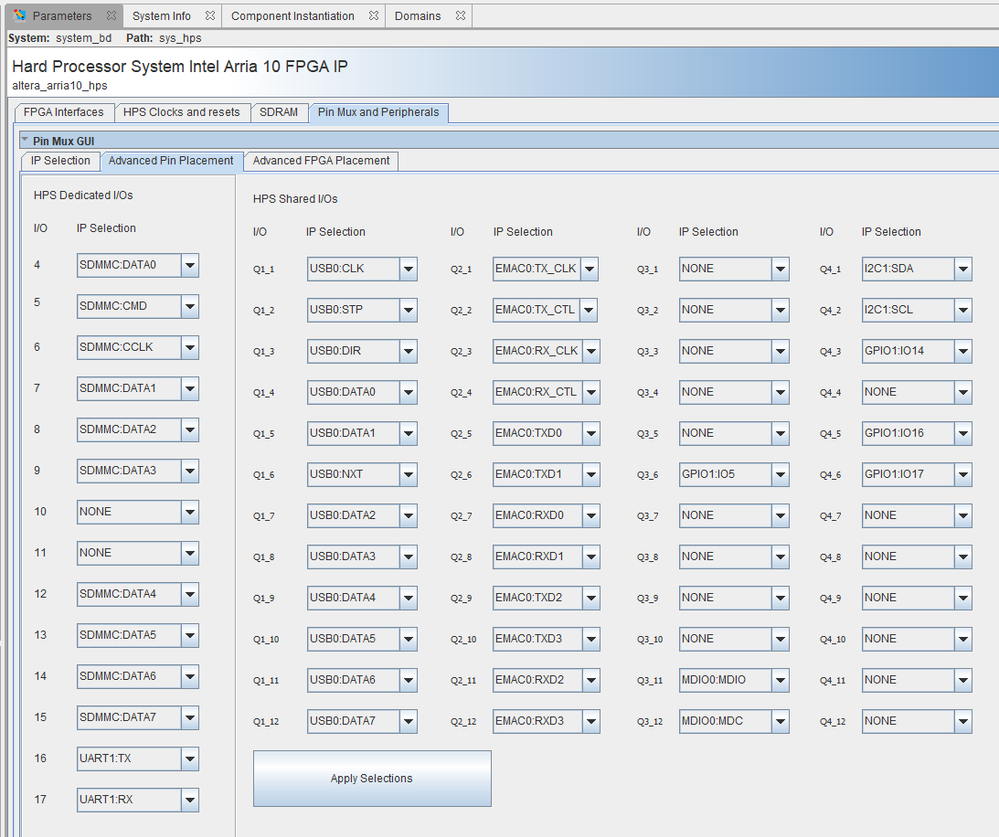Expand Q1_1 USB0:CLK dropdown
This screenshot has height=837, width=999.
click(x=408, y=269)
